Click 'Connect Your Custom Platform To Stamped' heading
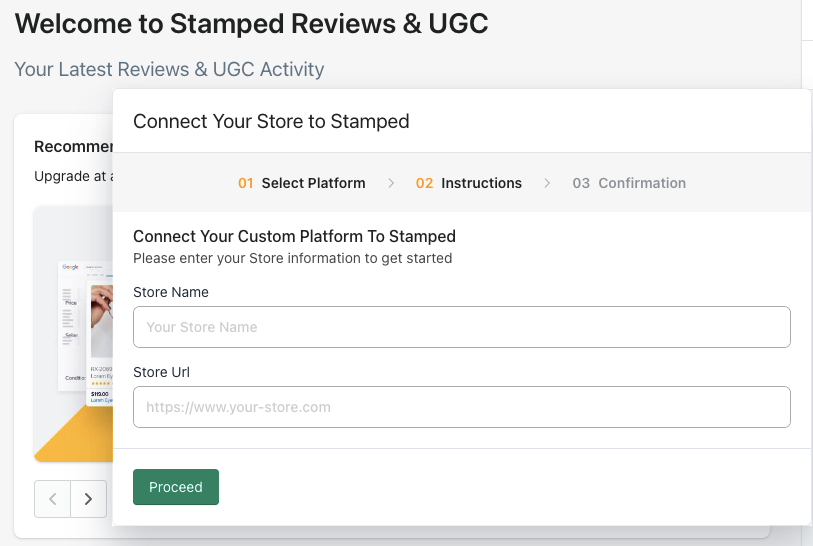The width and height of the screenshot is (813, 546). point(295,236)
